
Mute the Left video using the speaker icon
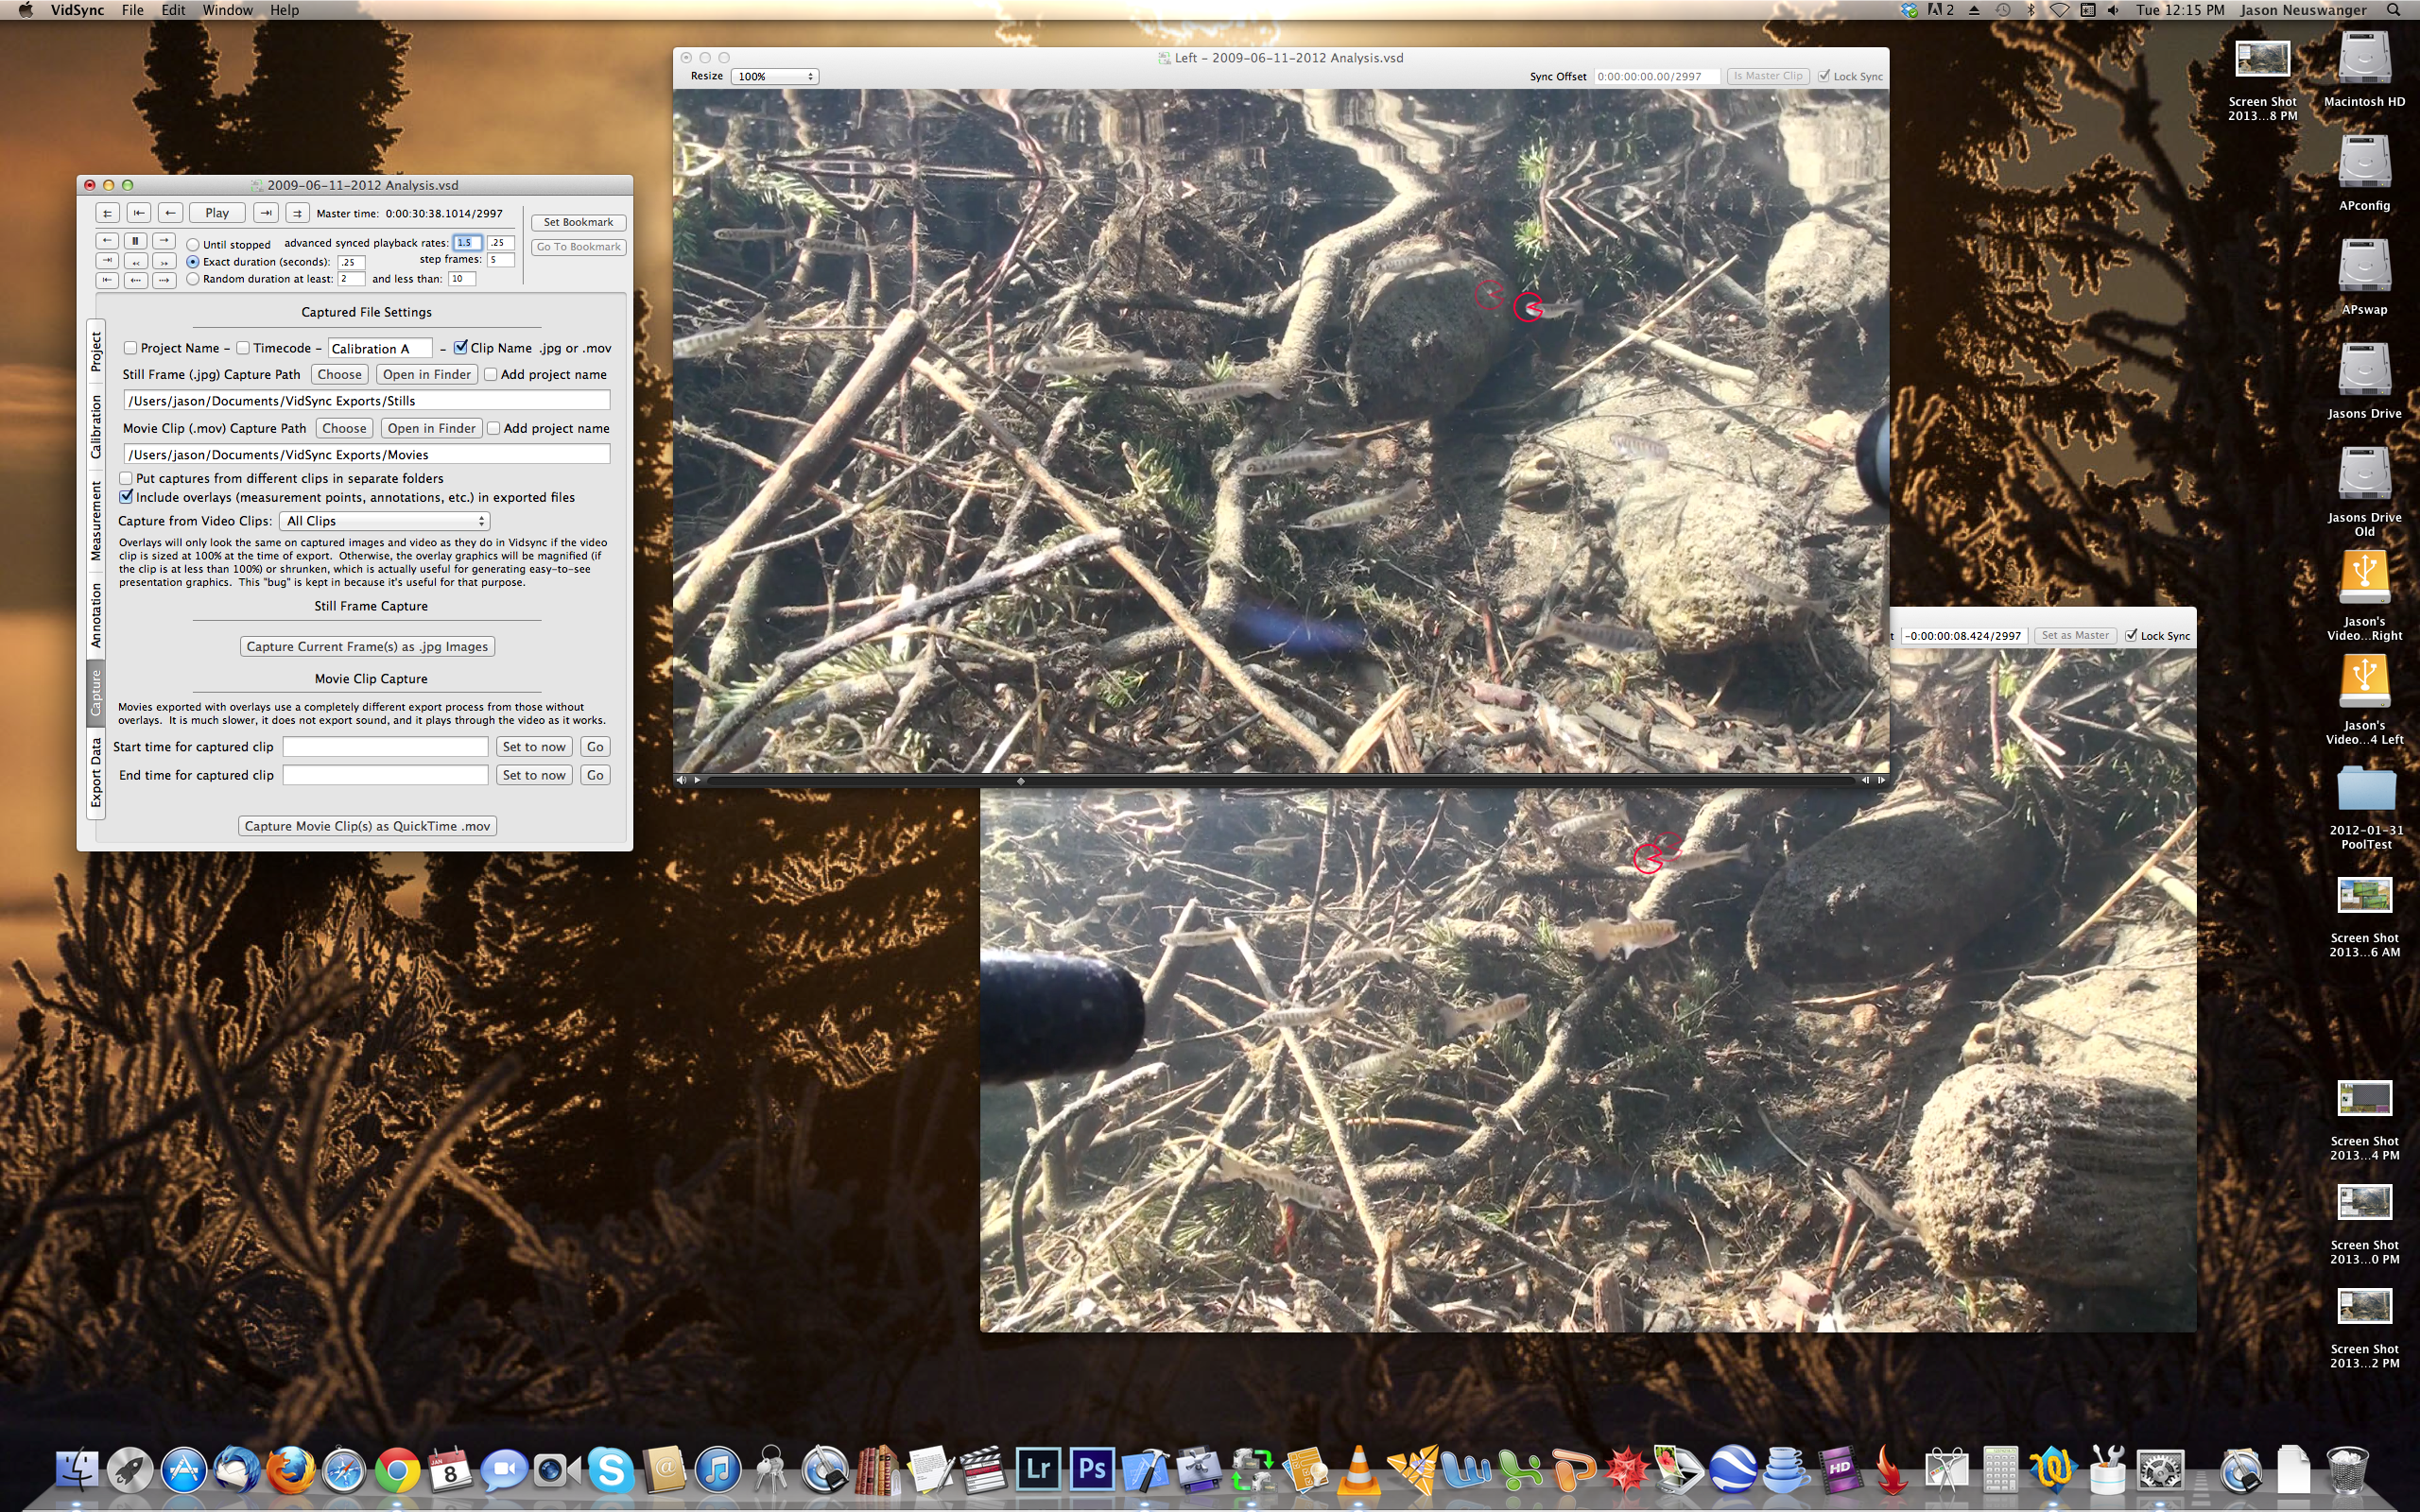tap(681, 780)
